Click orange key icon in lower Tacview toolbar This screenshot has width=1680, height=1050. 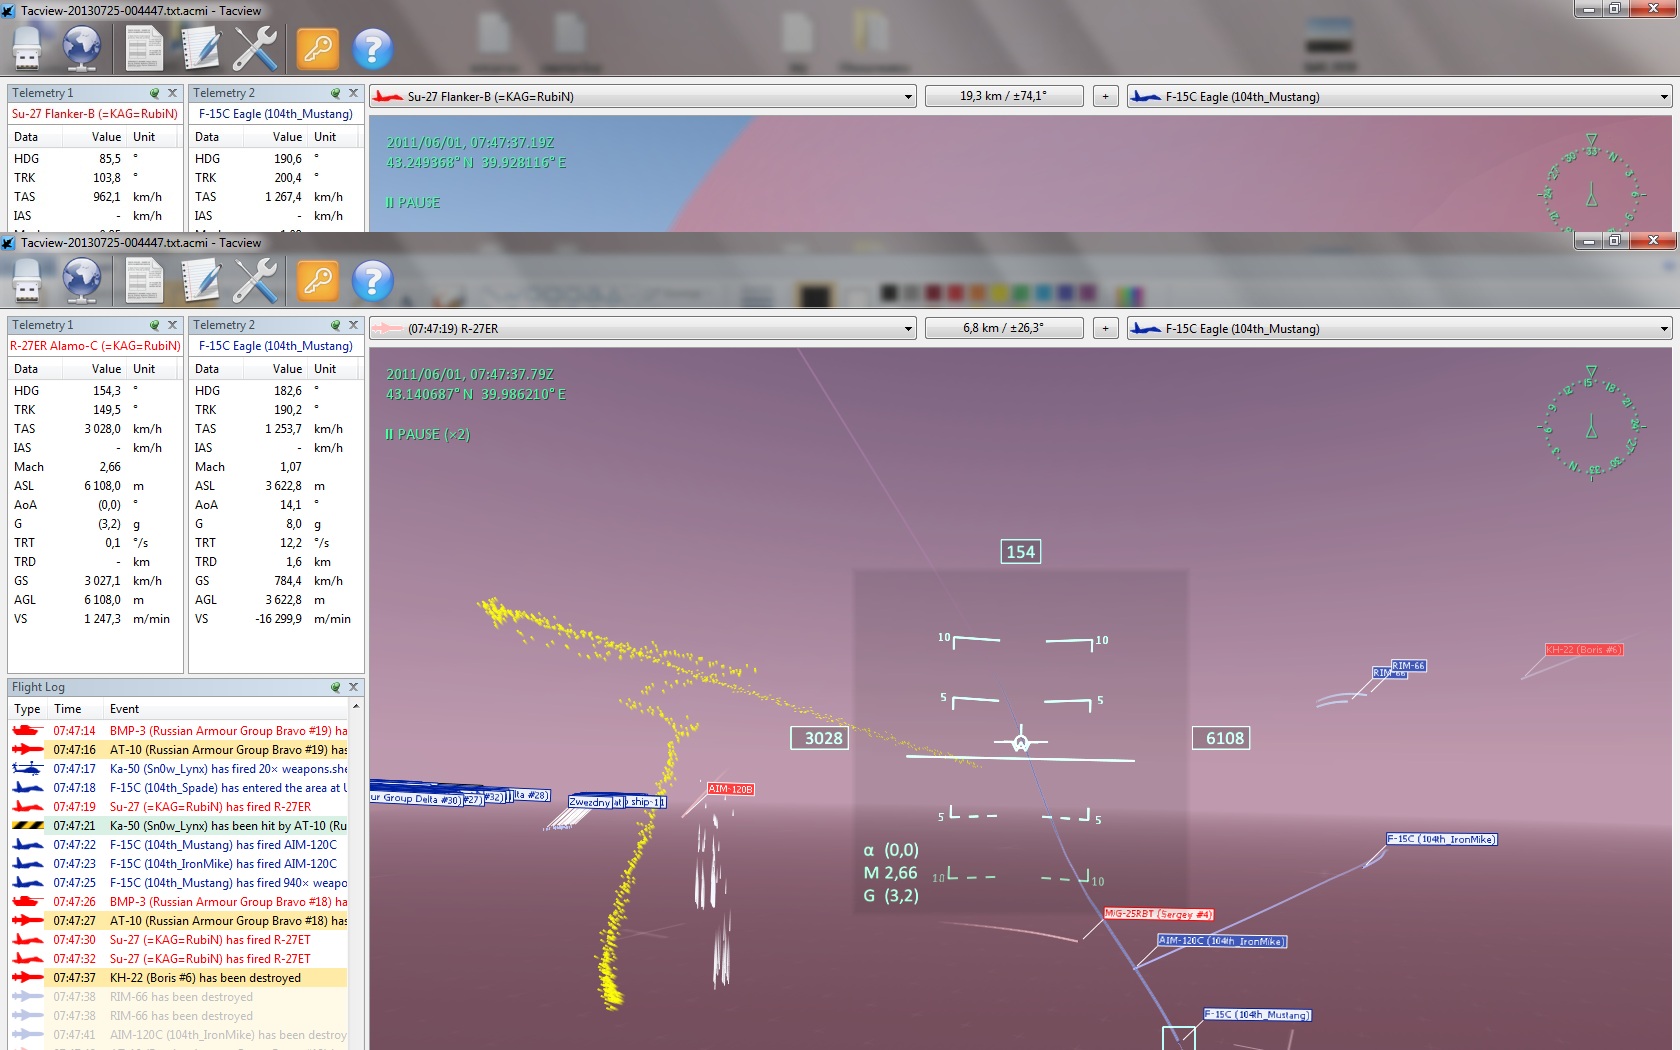[x=318, y=280]
